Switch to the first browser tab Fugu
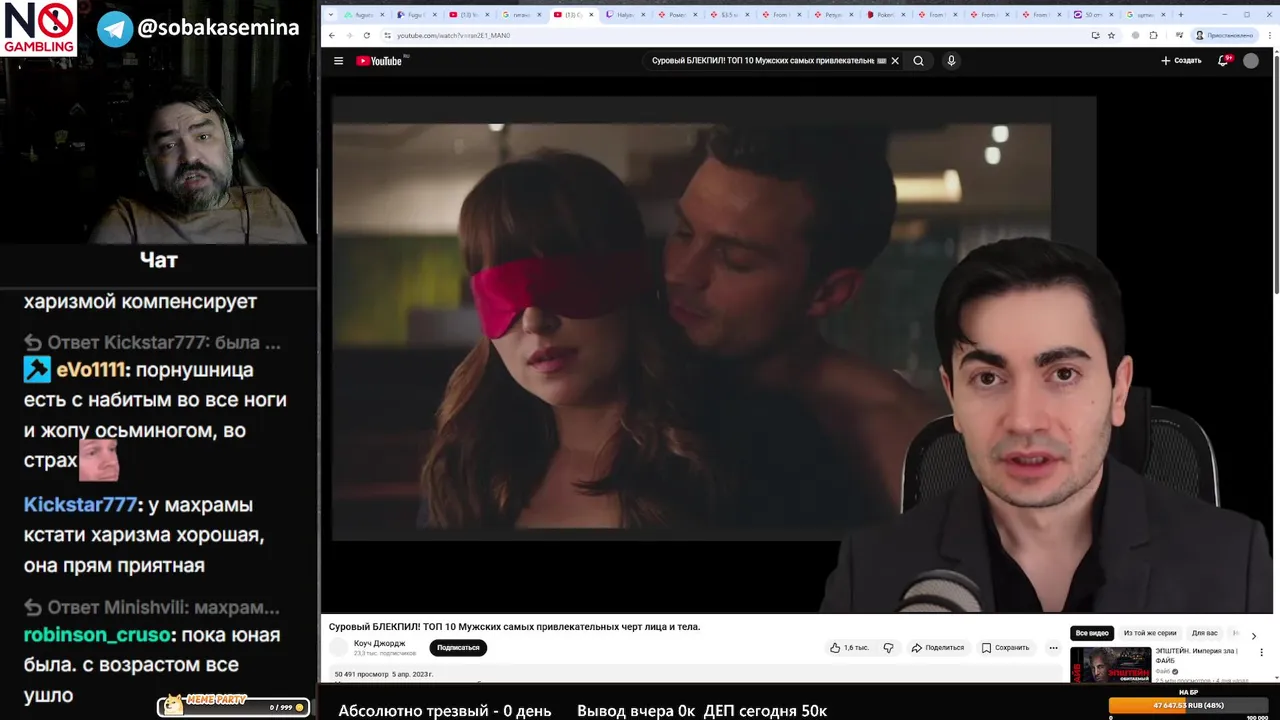This screenshot has height=720, width=1280. coord(361,15)
